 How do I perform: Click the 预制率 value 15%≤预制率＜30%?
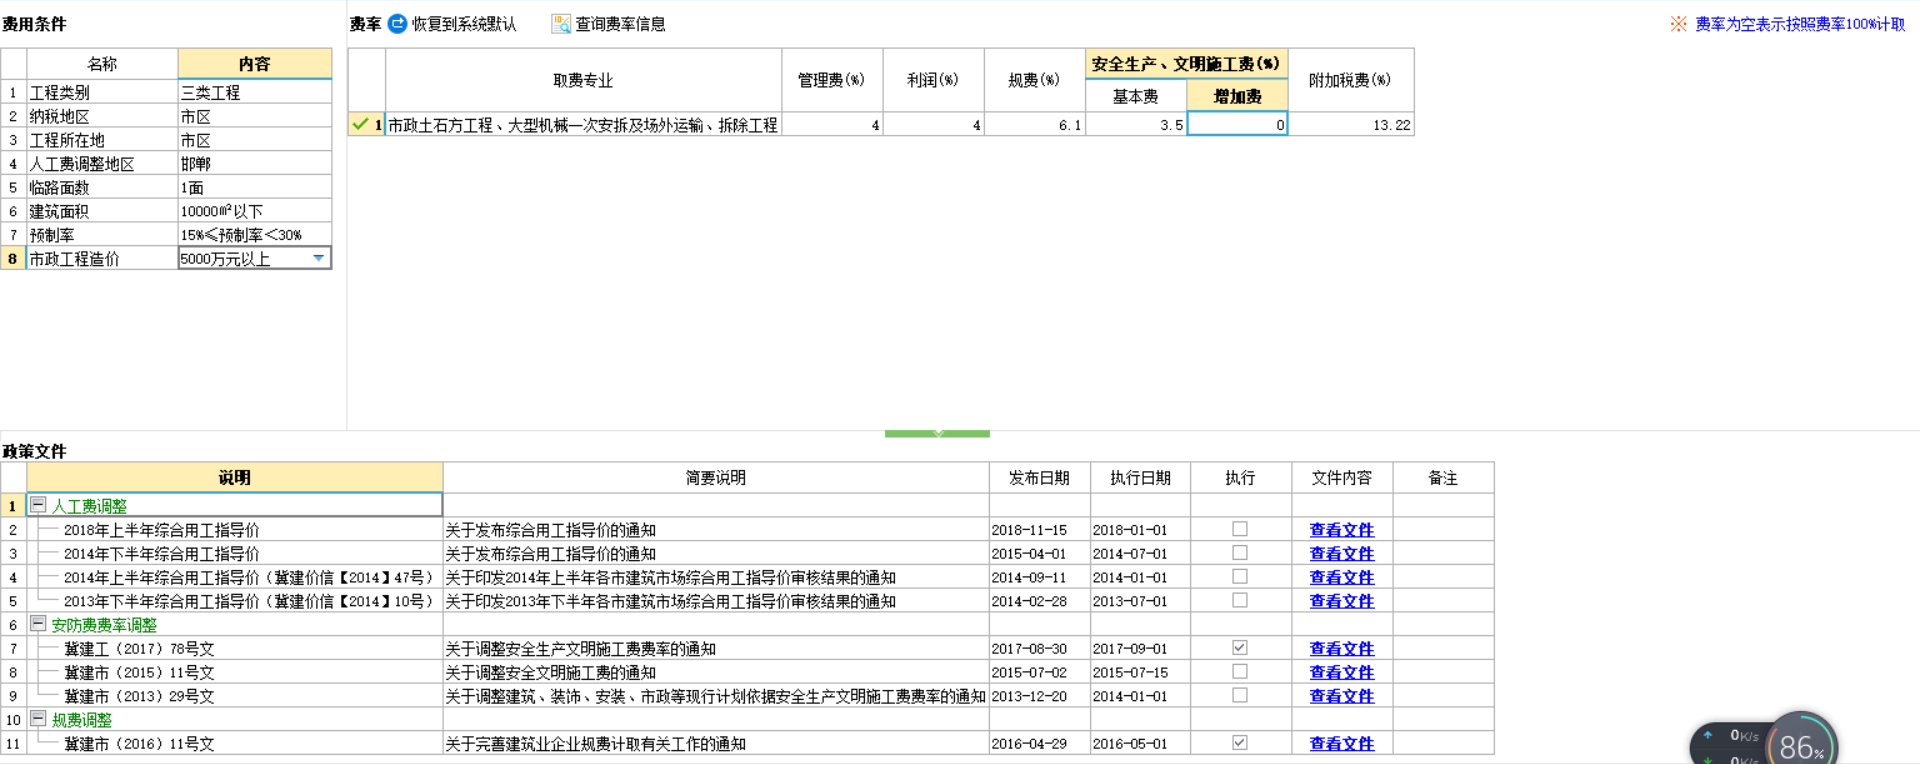coord(255,234)
